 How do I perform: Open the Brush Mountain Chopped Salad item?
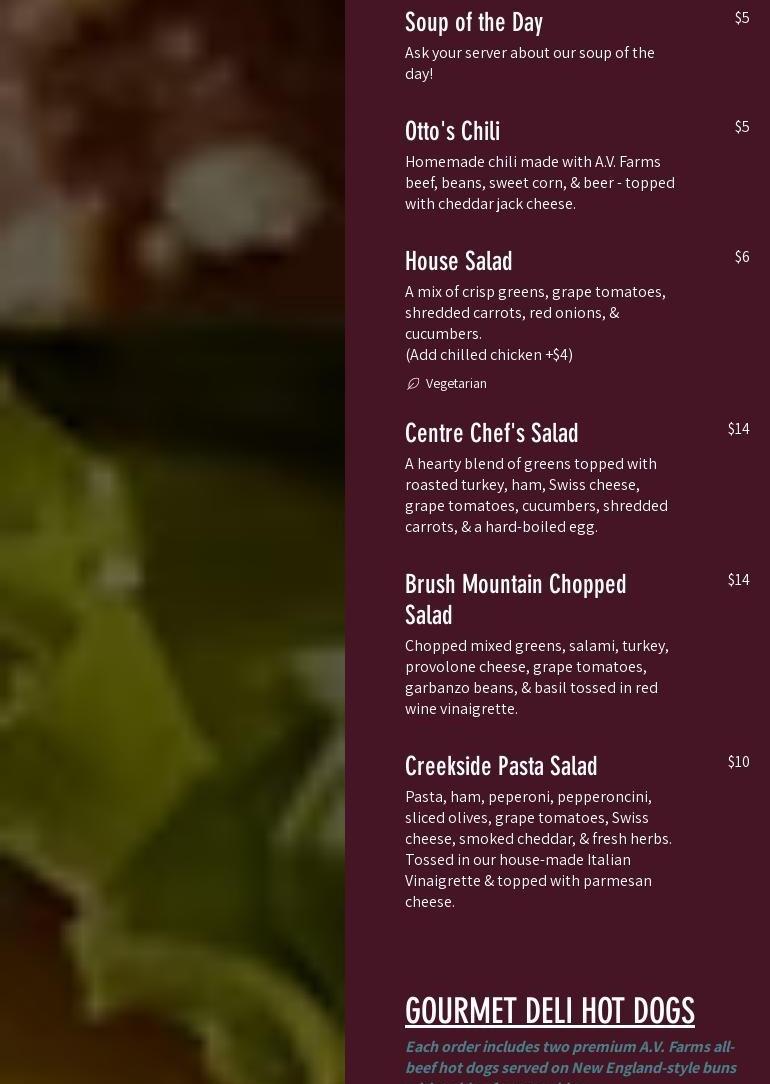point(516,599)
